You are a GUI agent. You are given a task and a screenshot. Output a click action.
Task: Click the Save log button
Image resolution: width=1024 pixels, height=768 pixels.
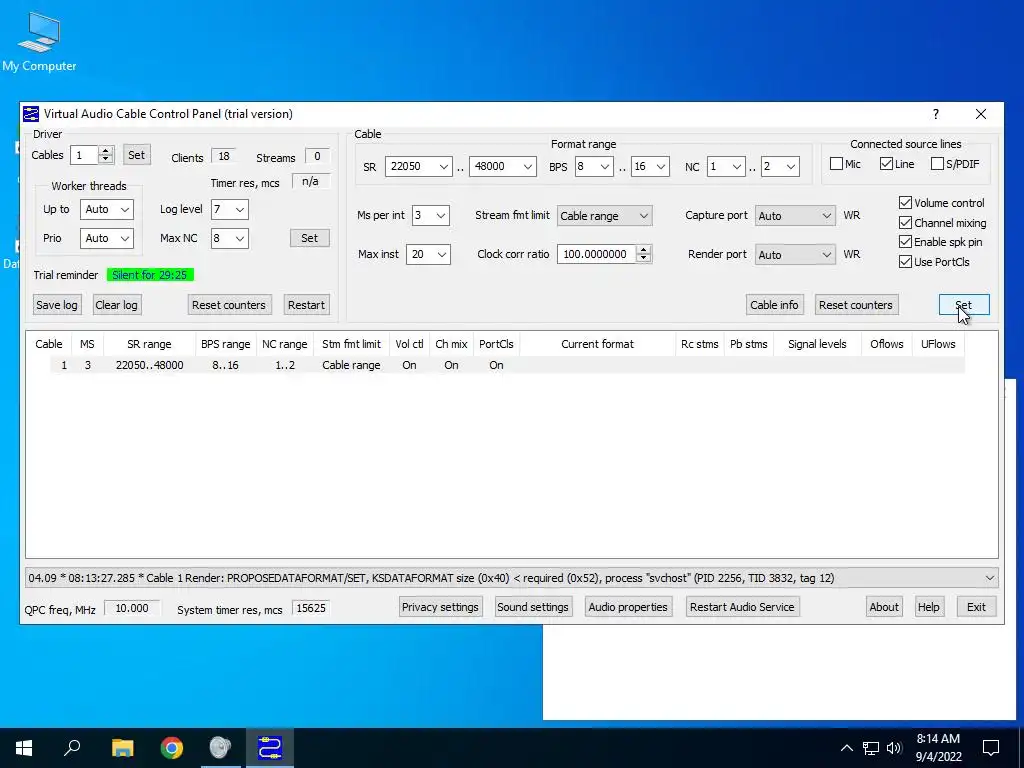point(57,305)
